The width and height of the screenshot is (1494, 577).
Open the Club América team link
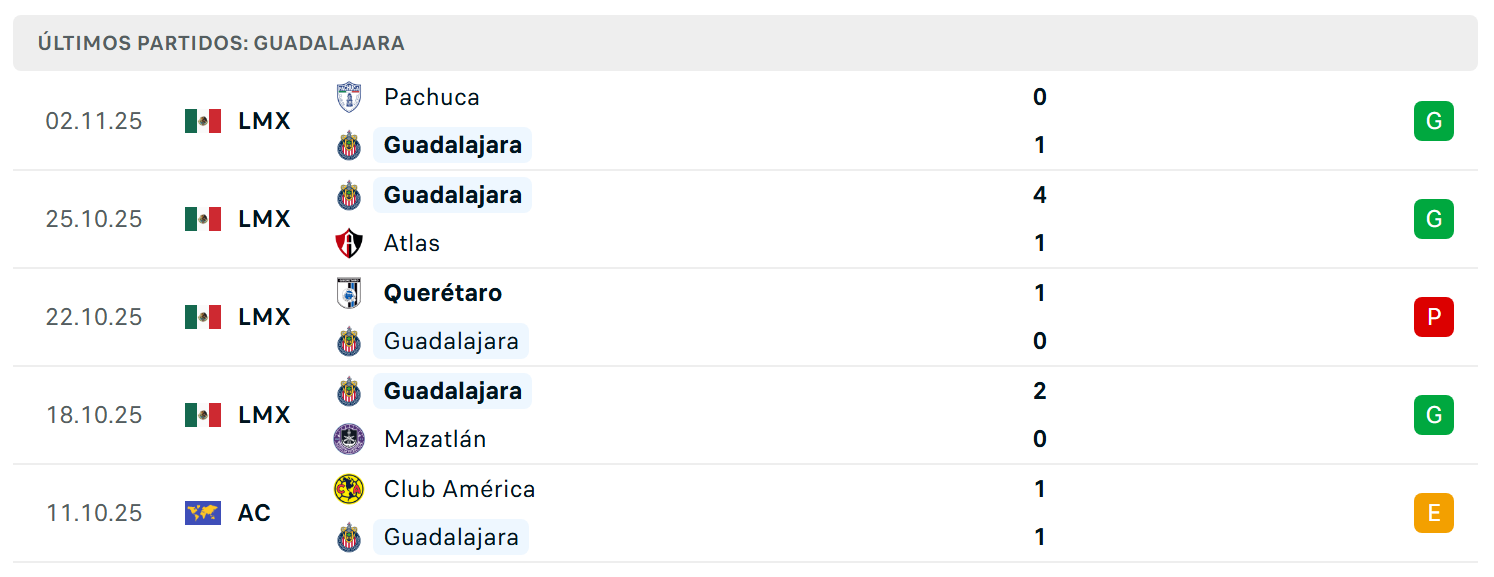(459, 489)
